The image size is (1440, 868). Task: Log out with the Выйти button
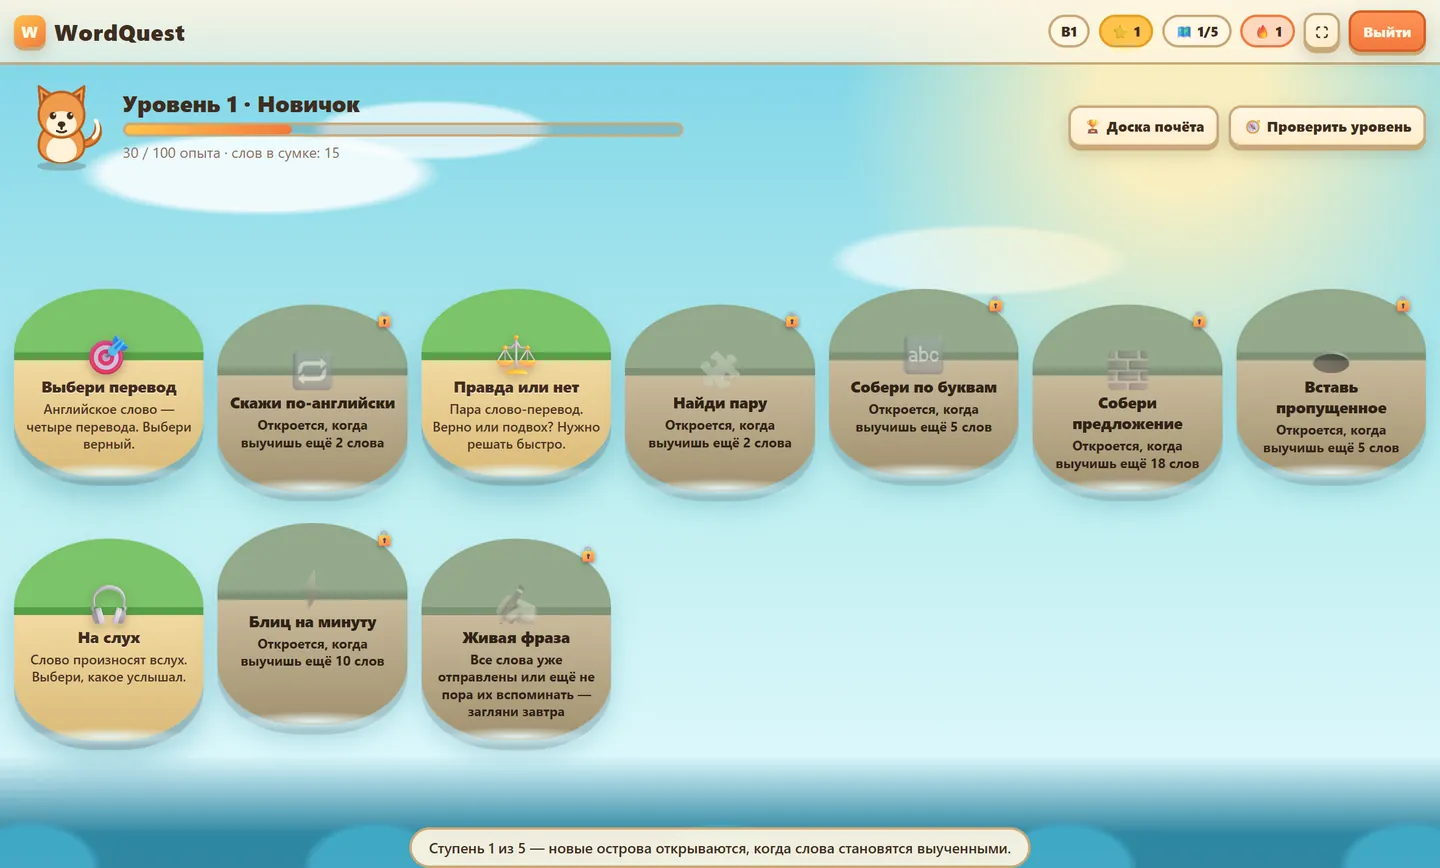tap(1387, 32)
